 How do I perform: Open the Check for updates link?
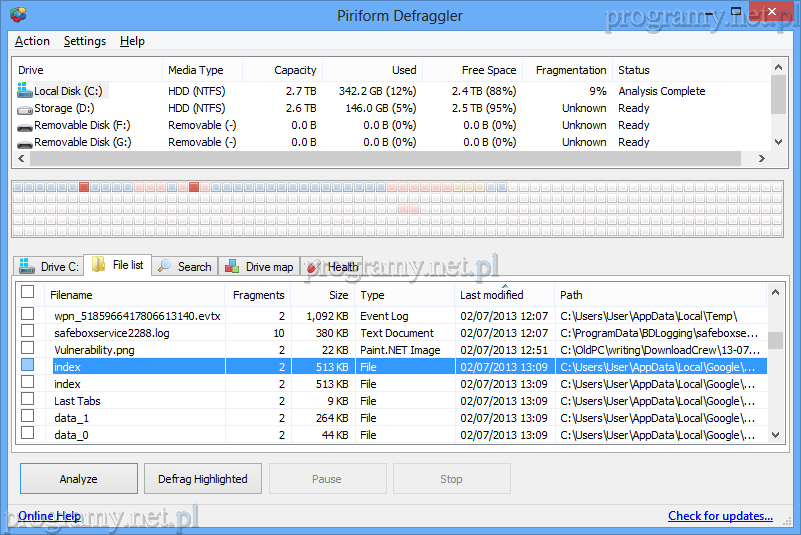coord(720,516)
